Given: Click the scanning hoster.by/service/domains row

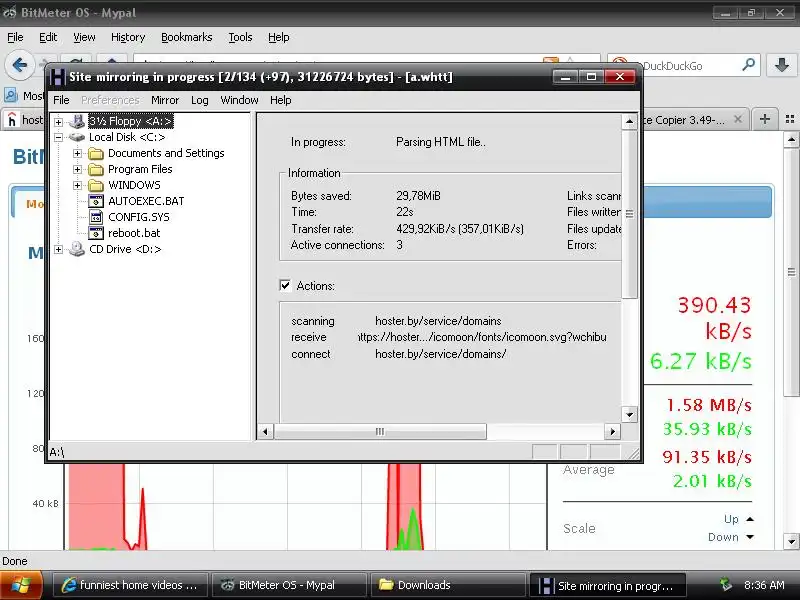Looking at the screenshot, I should (x=396, y=321).
